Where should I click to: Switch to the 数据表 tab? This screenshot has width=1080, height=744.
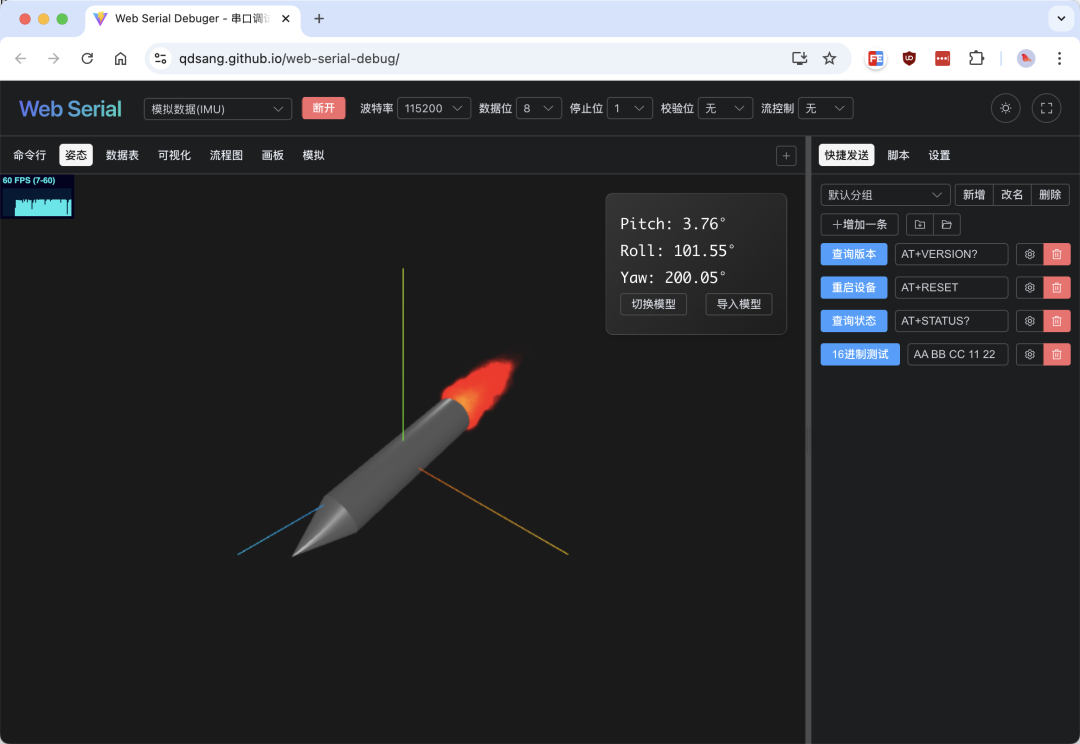pyautogui.click(x=122, y=155)
